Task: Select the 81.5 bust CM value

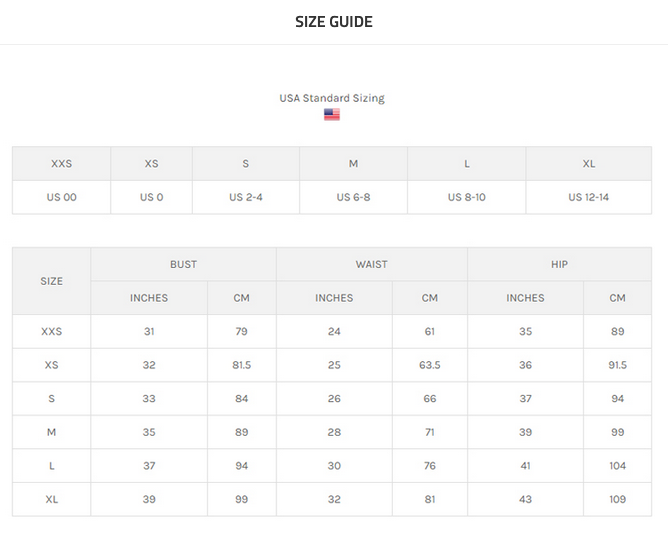Action: 242,365
